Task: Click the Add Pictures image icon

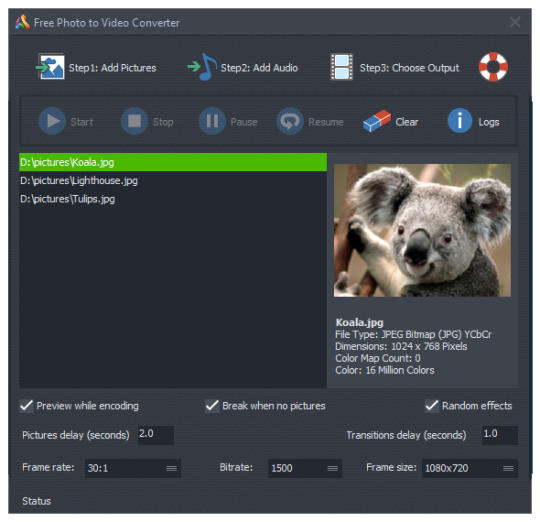Action: click(x=51, y=67)
